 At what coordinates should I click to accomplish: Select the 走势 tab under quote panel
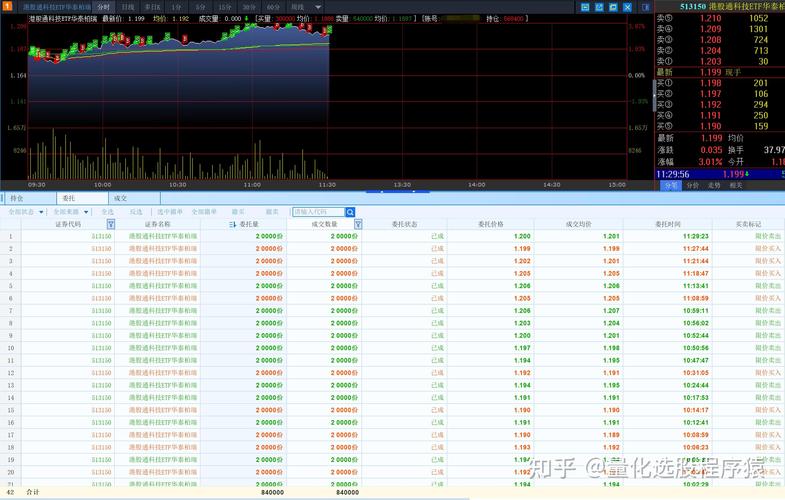coord(714,185)
